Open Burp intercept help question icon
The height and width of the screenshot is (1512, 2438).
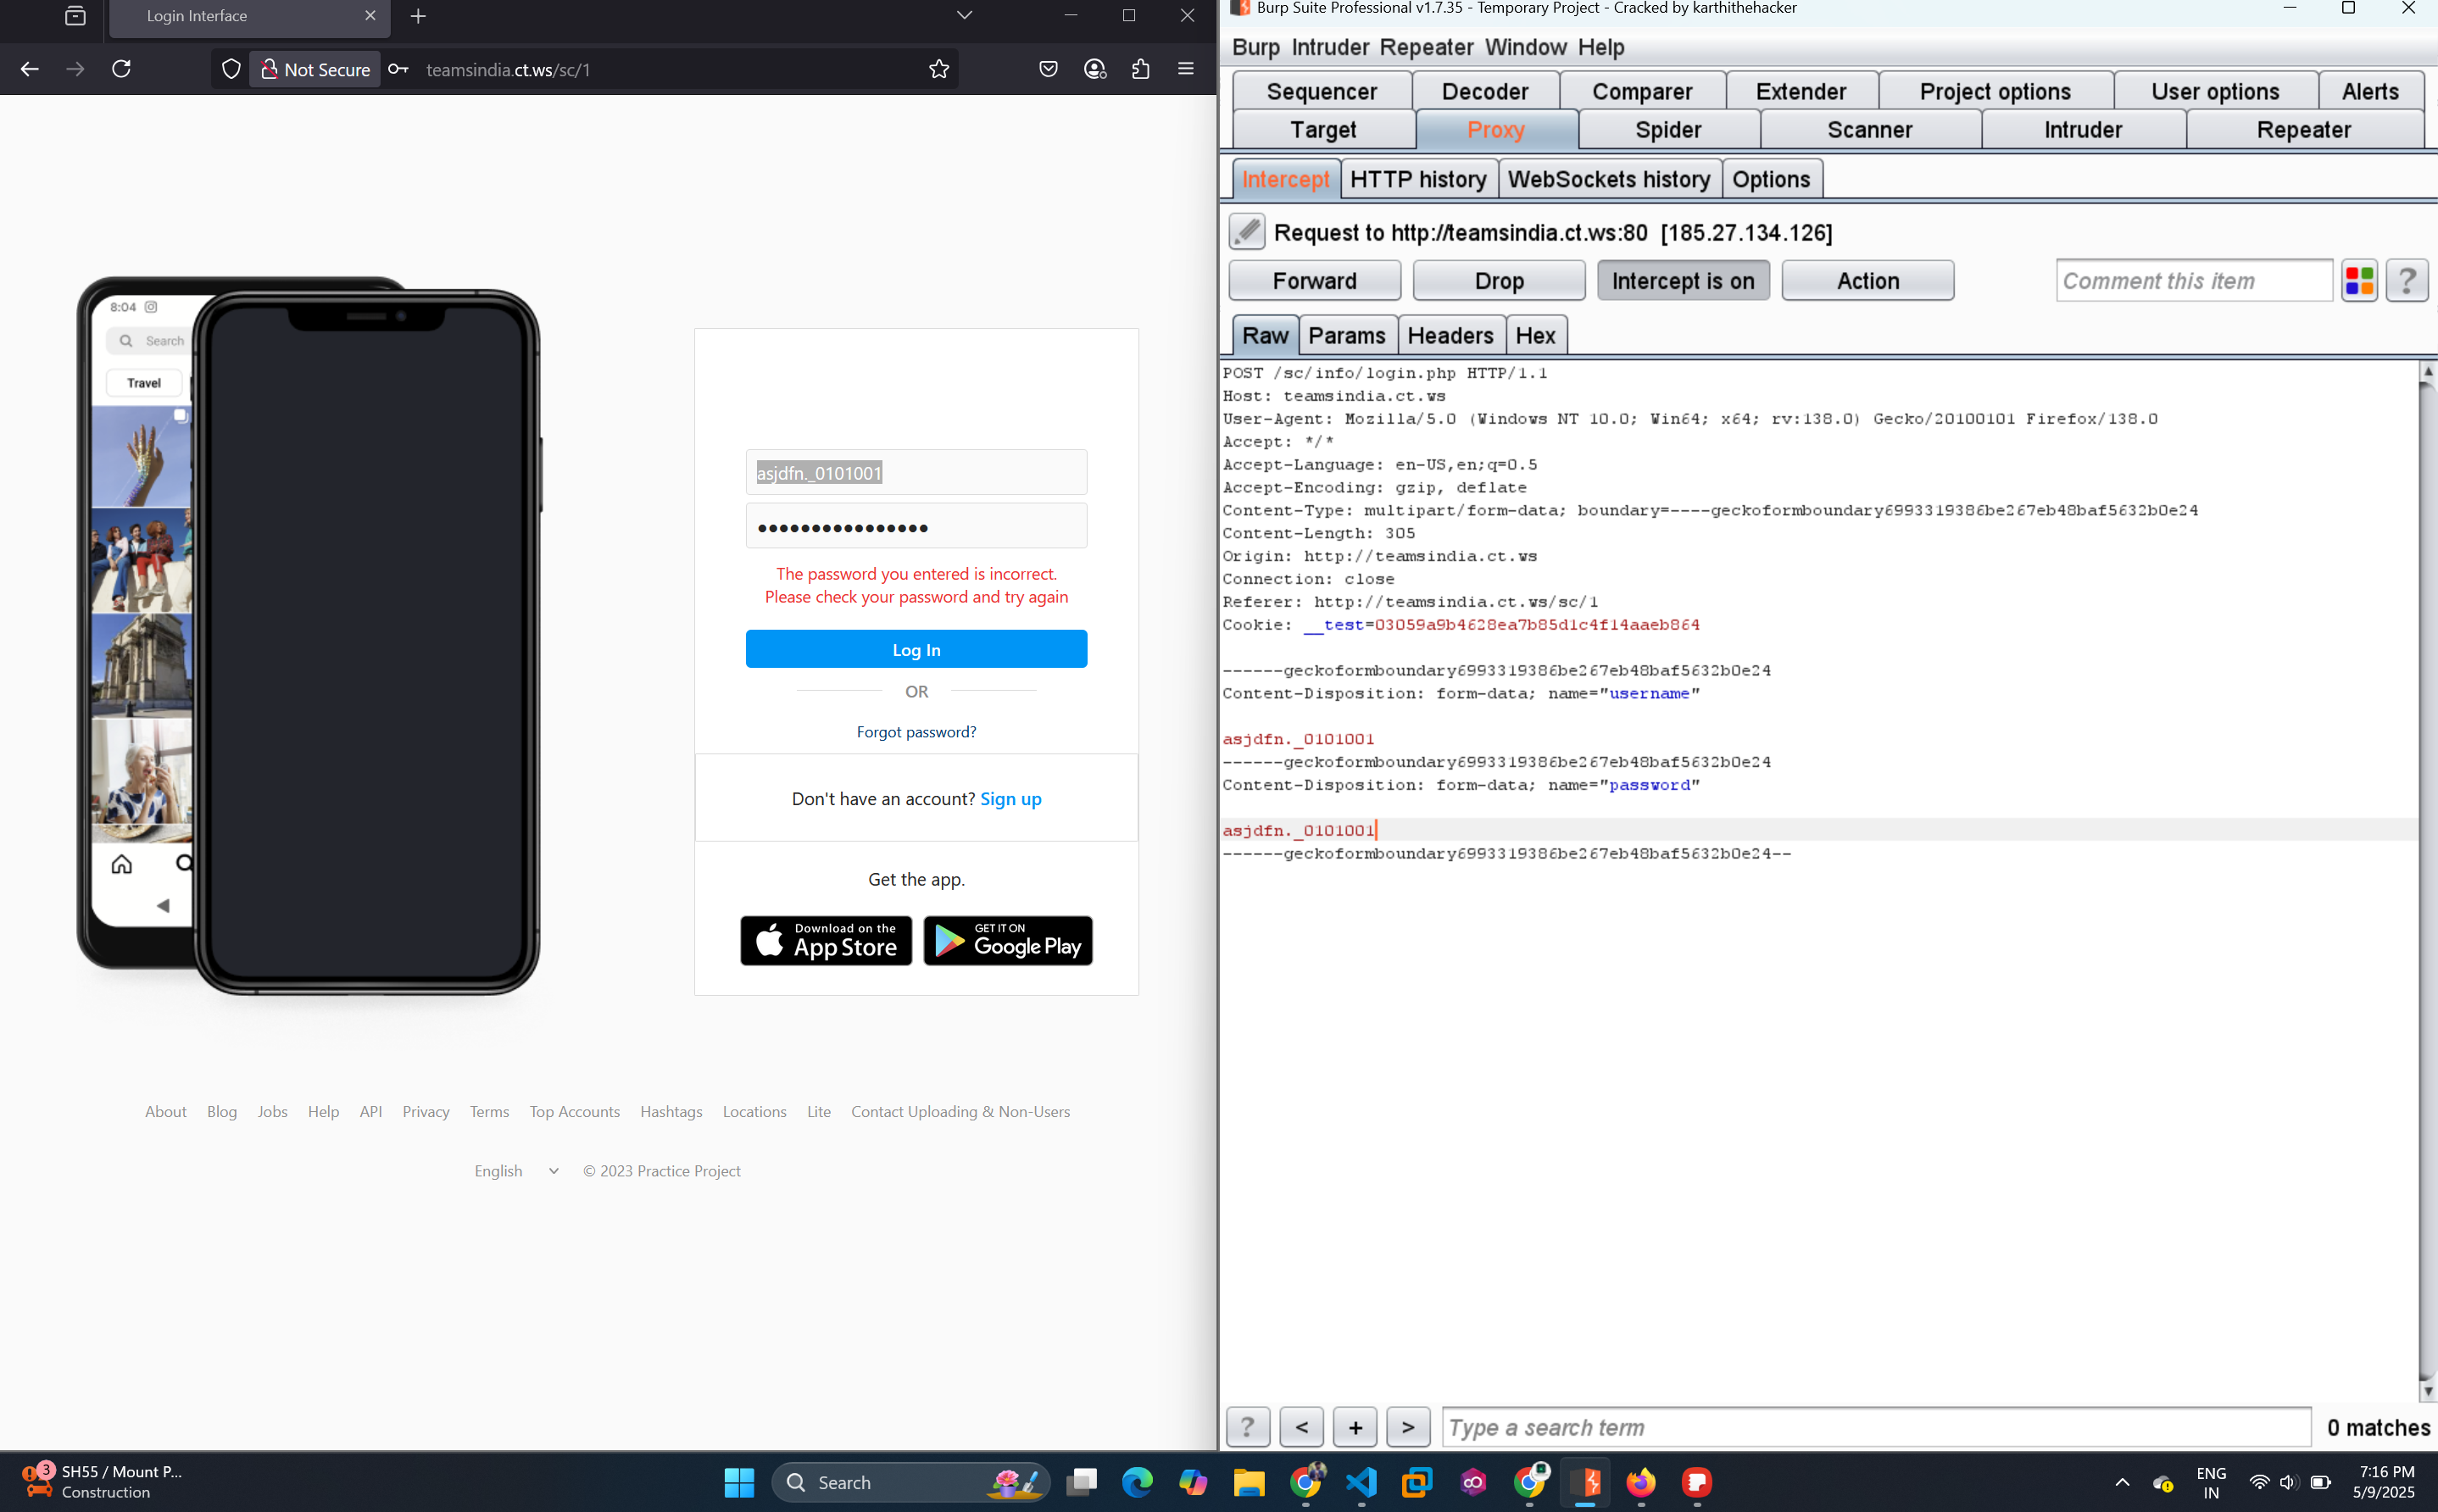2407,281
